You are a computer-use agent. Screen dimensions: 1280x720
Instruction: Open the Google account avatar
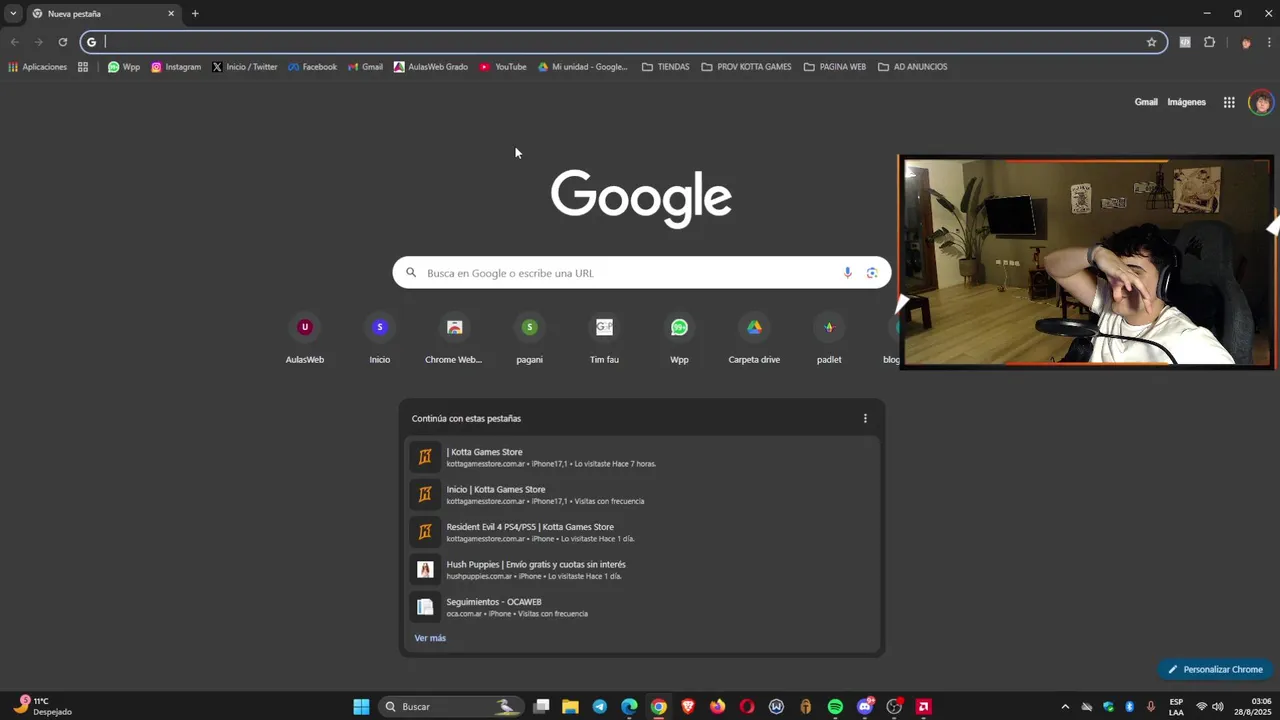pyautogui.click(x=1261, y=102)
